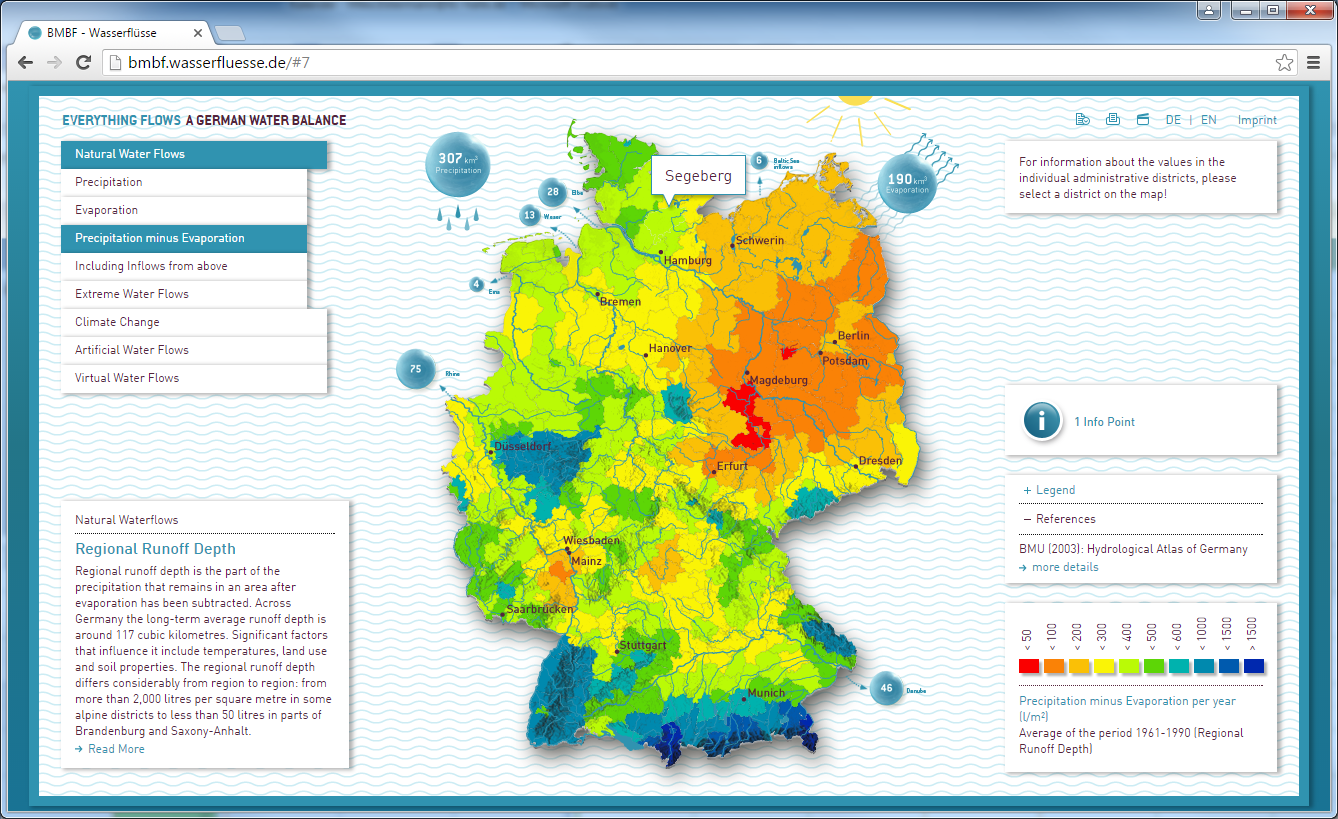Click the orange < 100 legend swatch
The height and width of the screenshot is (819, 1338).
1054,666
